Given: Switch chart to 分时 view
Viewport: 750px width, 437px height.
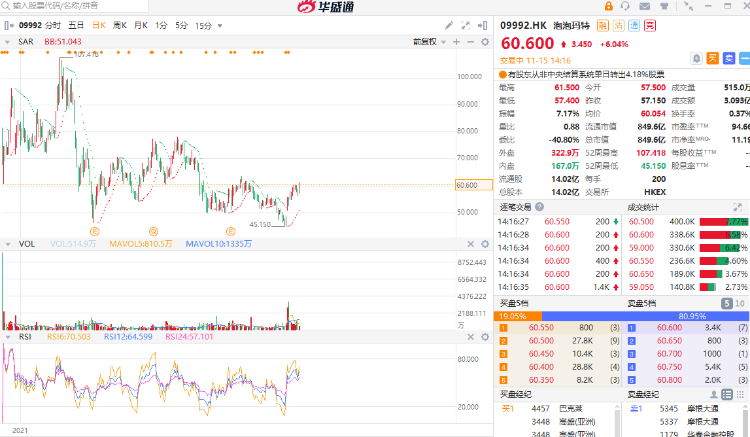Looking at the screenshot, I should coord(53,25).
